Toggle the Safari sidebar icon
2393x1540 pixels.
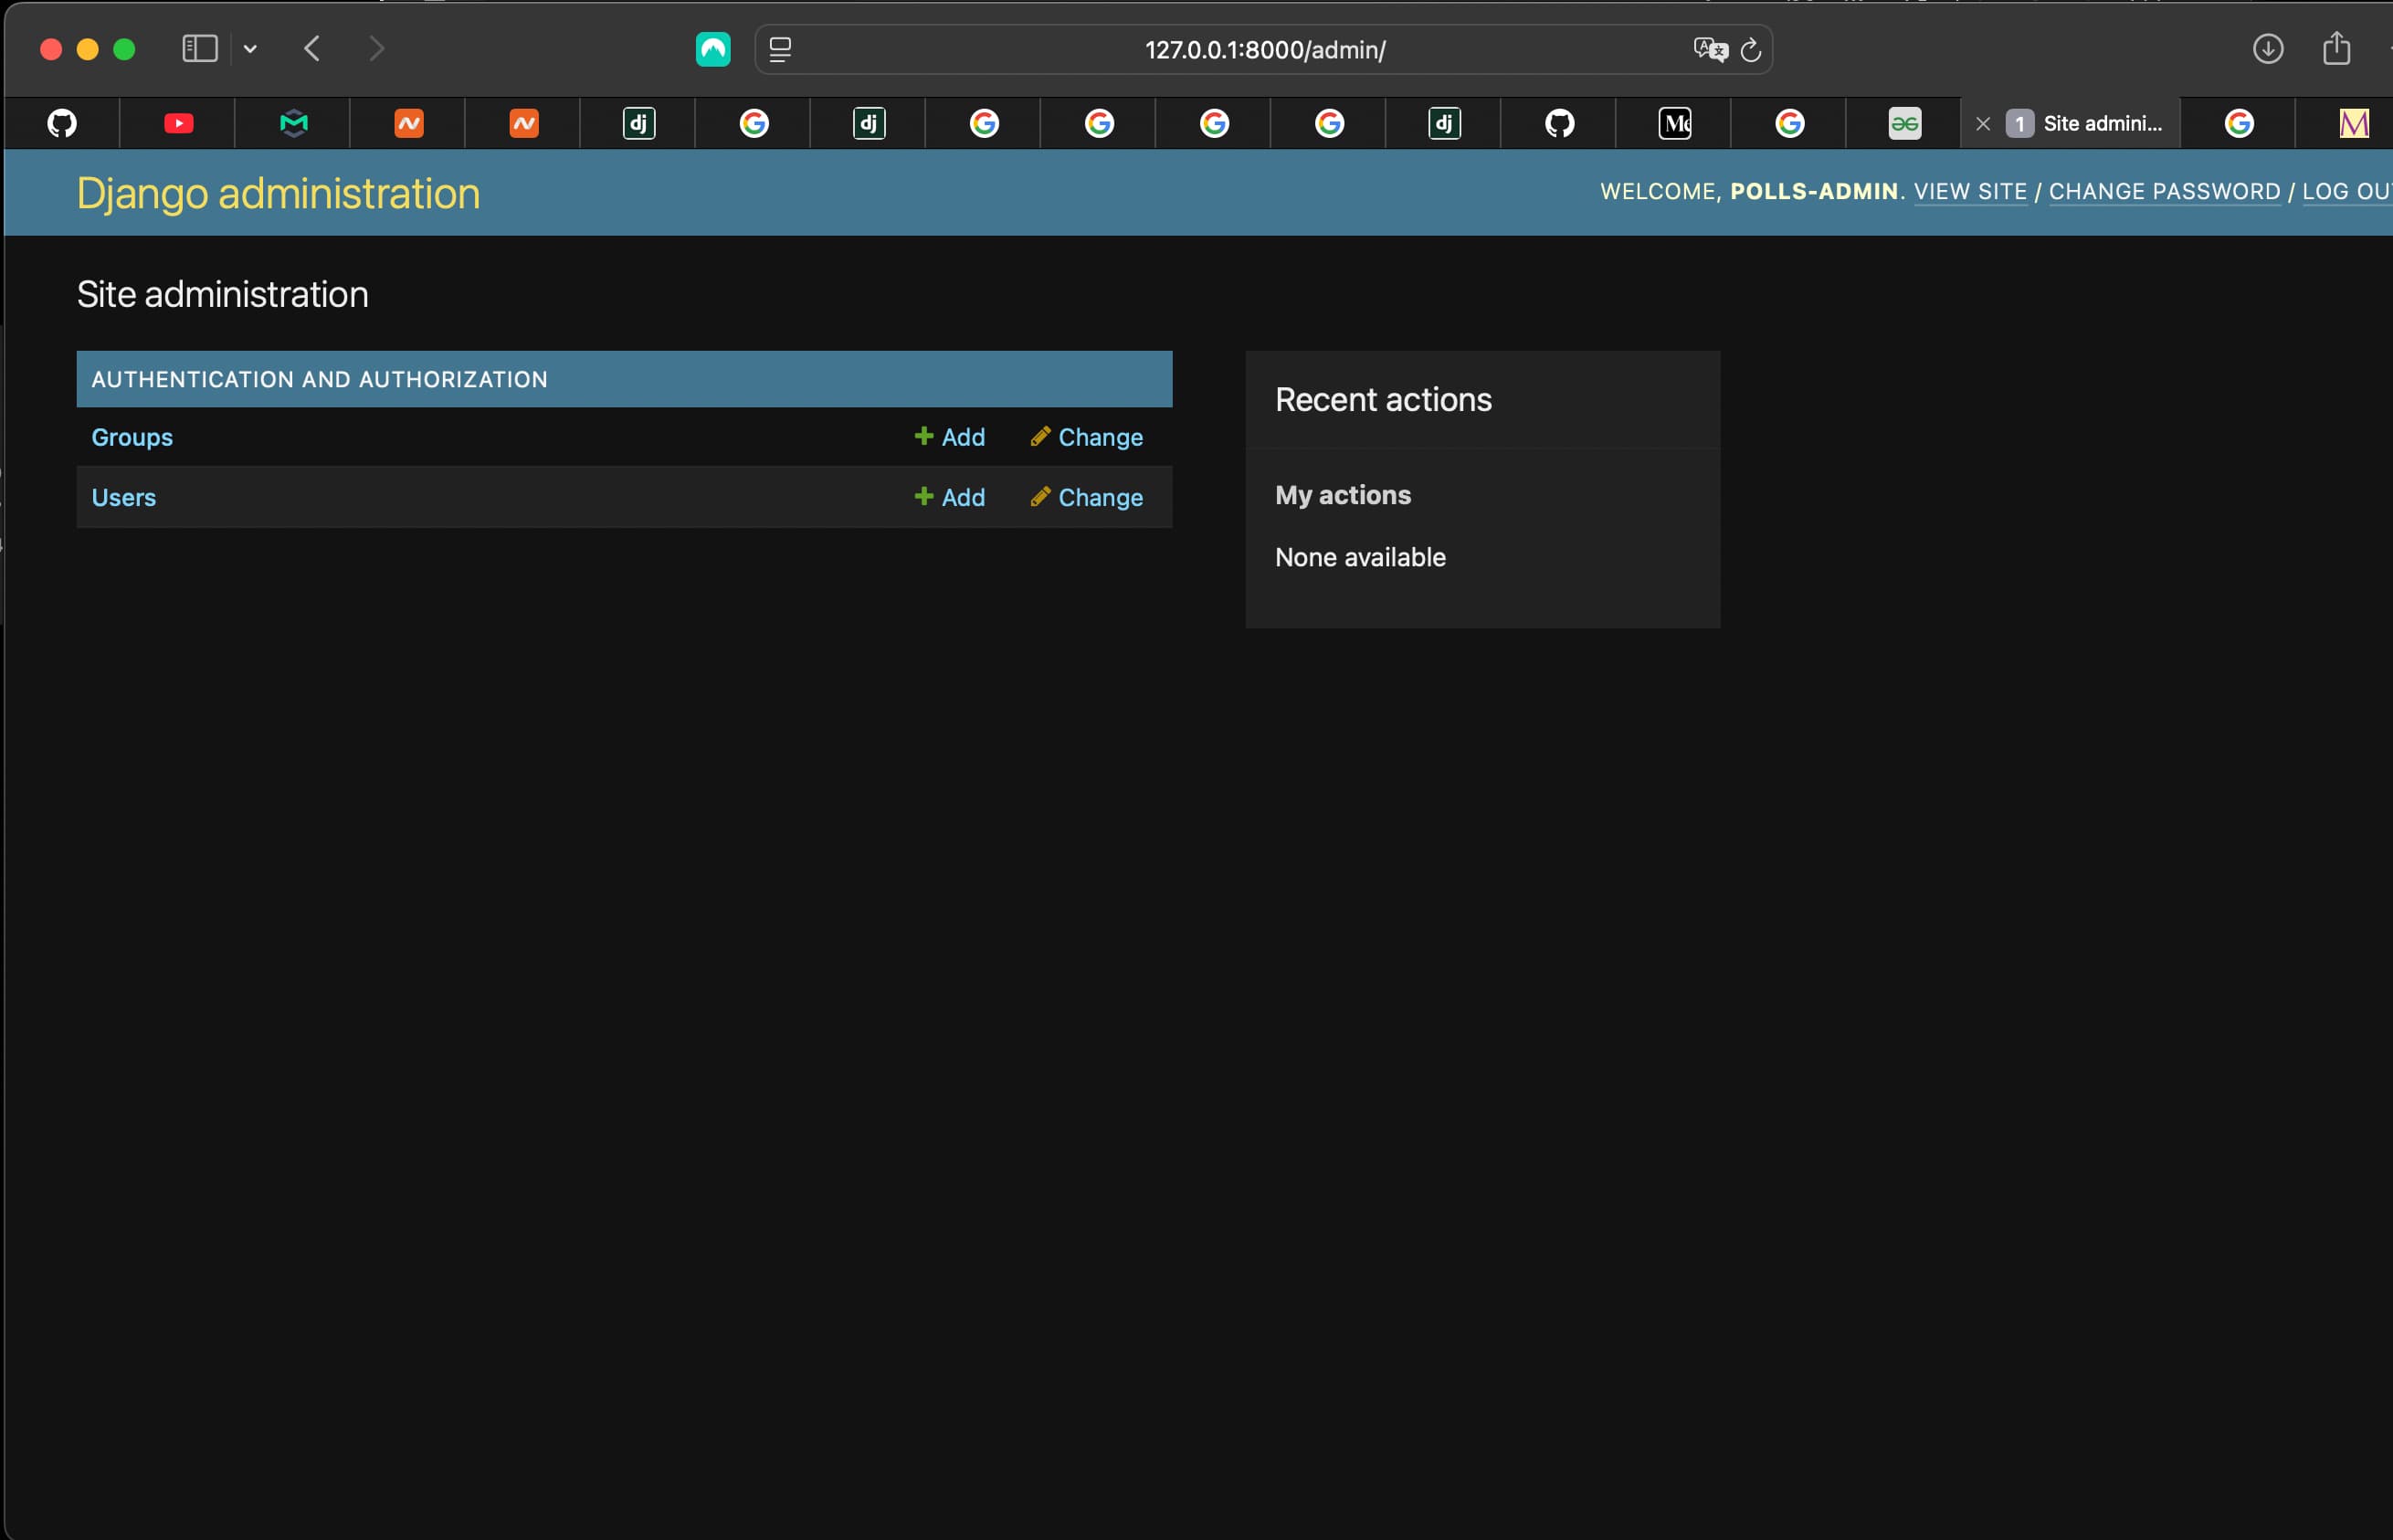point(200,49)
